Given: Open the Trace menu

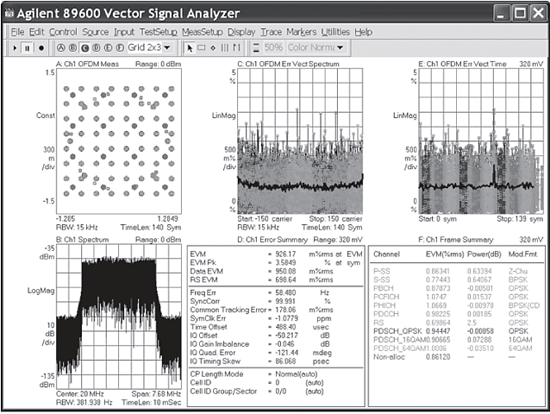Looking at the screenshot, I should [271, 32].
